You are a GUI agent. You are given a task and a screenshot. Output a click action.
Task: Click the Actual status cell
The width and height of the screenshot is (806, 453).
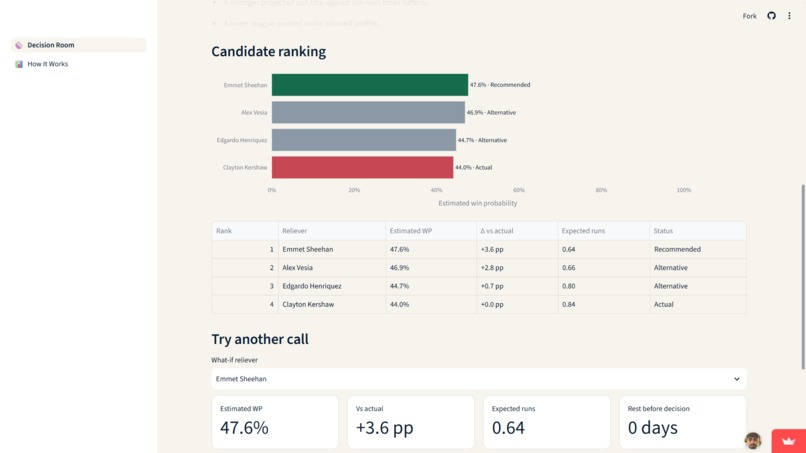coord(698,304)
